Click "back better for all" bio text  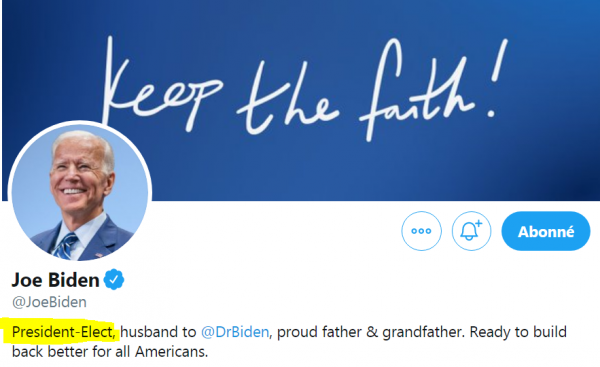pyautogui.click(x=71, y=352)
